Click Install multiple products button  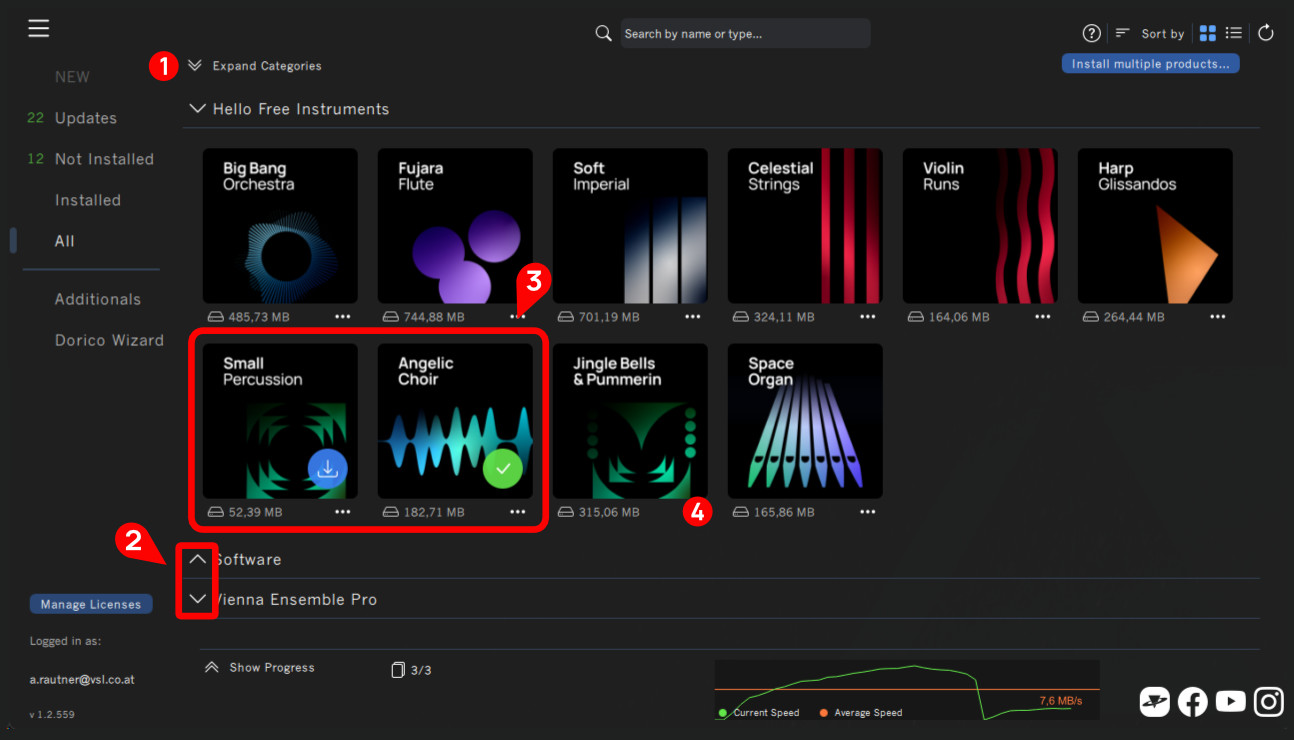pyautogui.click(x=1150, y=64)
